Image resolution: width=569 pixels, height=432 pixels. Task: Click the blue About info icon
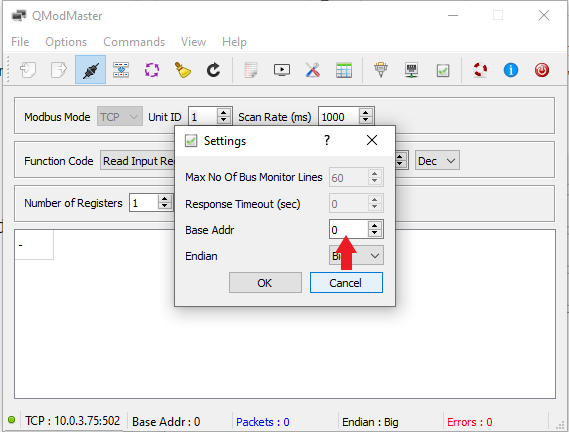511,70
